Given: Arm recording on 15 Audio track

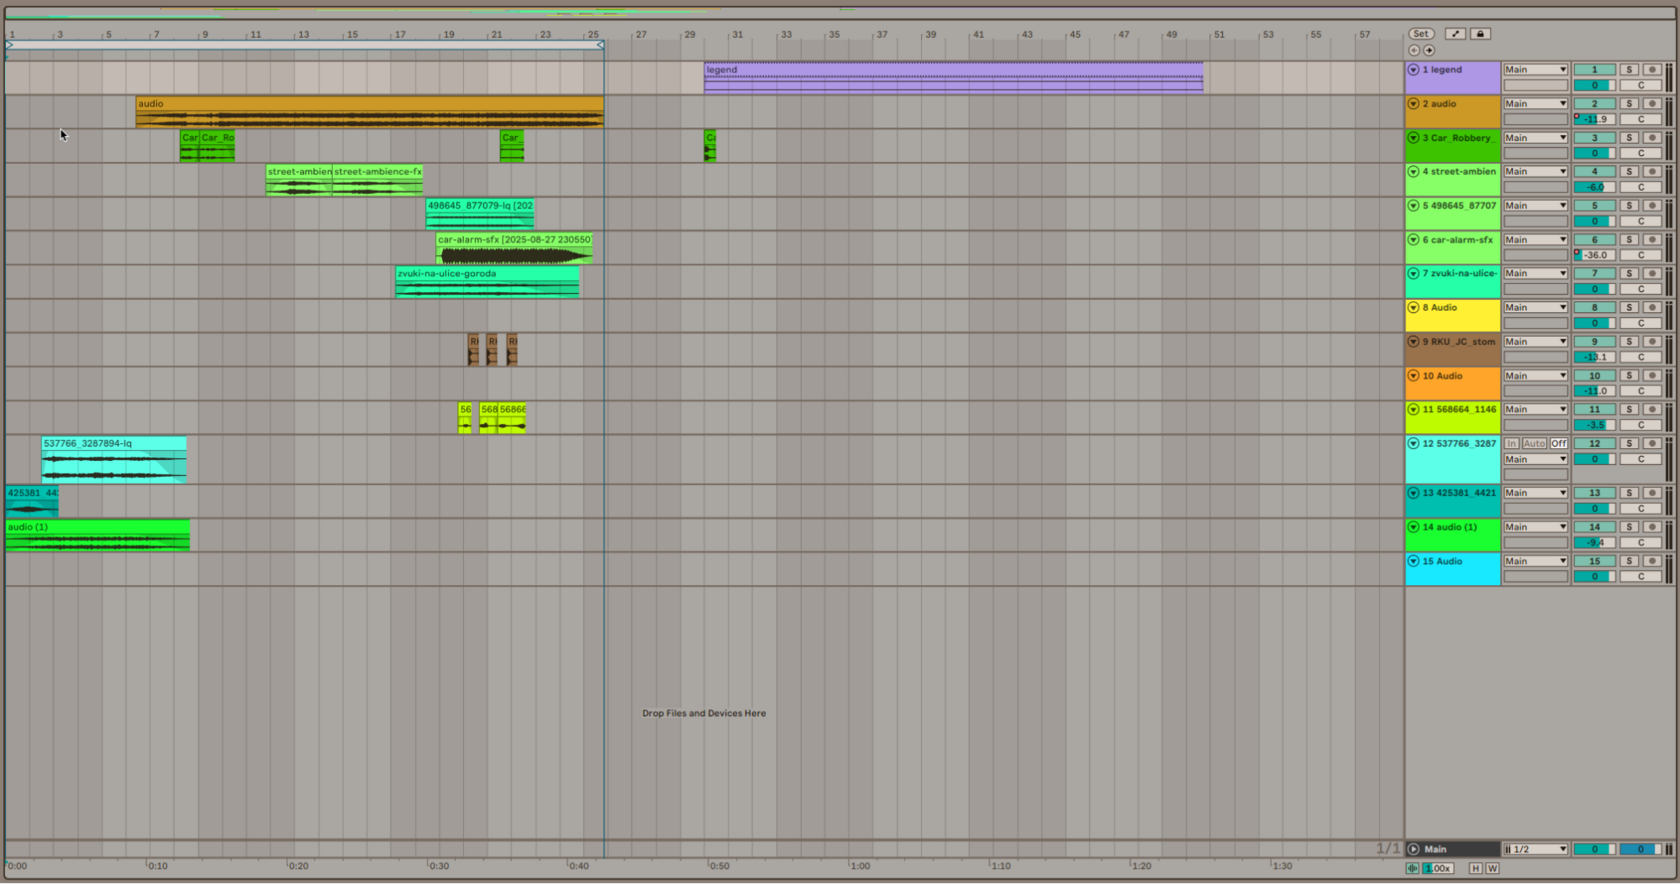Looking at the screenshot, I should [1652, 561].
